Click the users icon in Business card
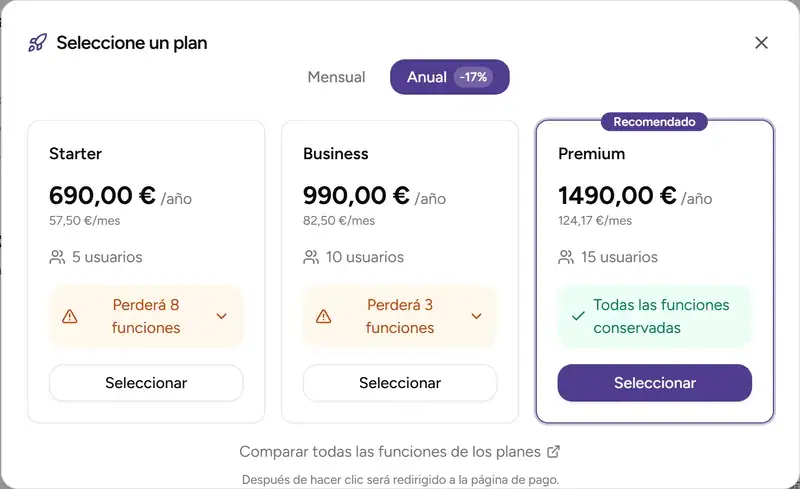The image size is (800, 489). pos(311,257)
